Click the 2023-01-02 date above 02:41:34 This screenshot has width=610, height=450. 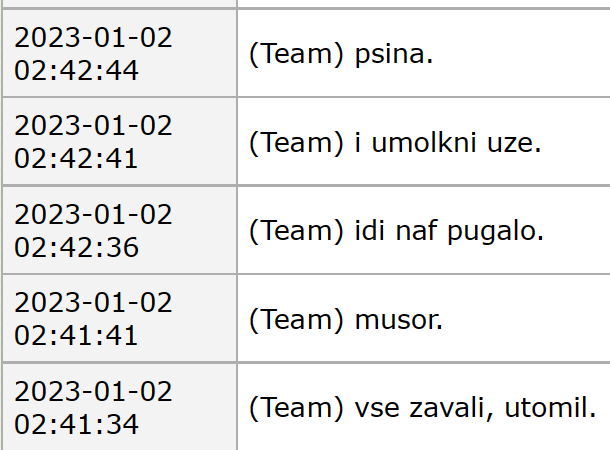[x=94, y=392]
